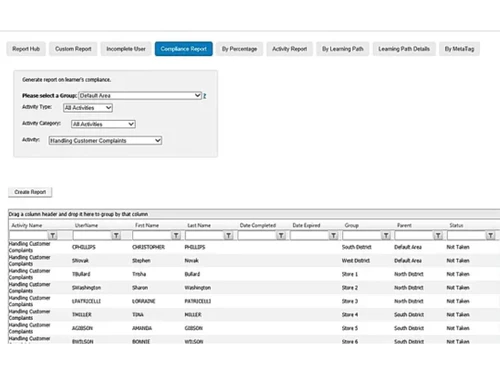Focus the Activity Name filter text box

coord(29,236)
